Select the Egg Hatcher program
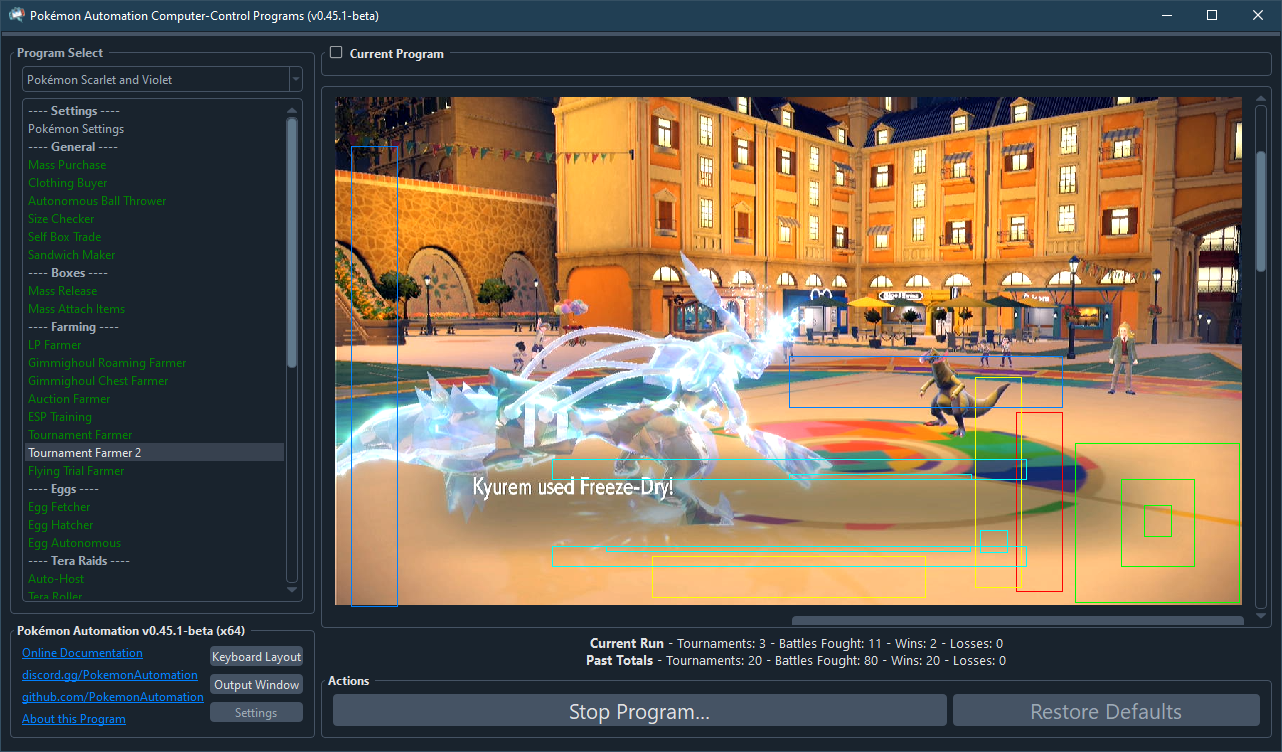 pos(60,525)
